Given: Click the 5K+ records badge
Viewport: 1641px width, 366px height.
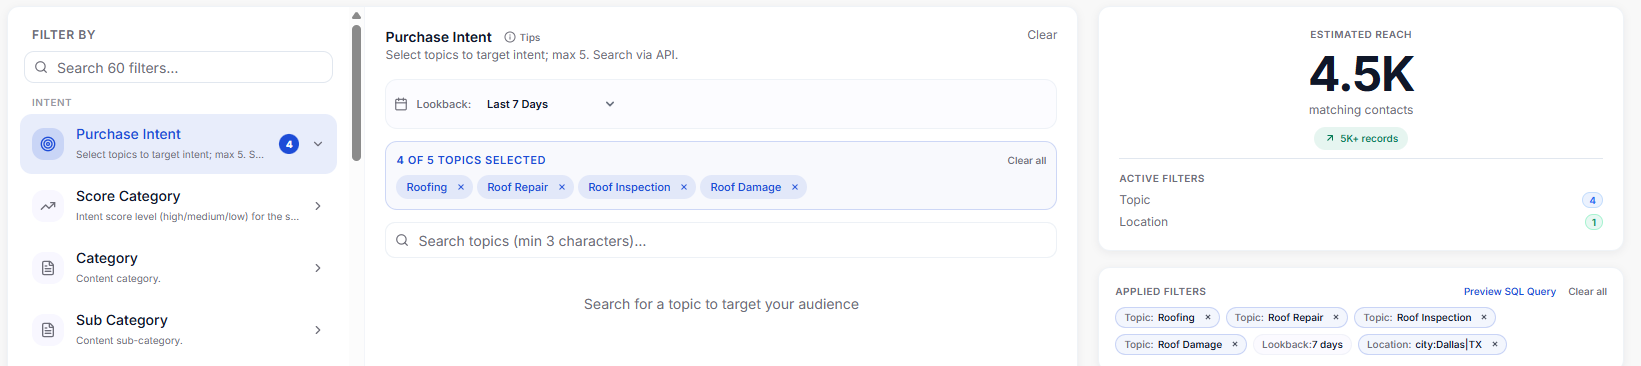Looking at the screenshot, I should click(x=1361, y=139).
